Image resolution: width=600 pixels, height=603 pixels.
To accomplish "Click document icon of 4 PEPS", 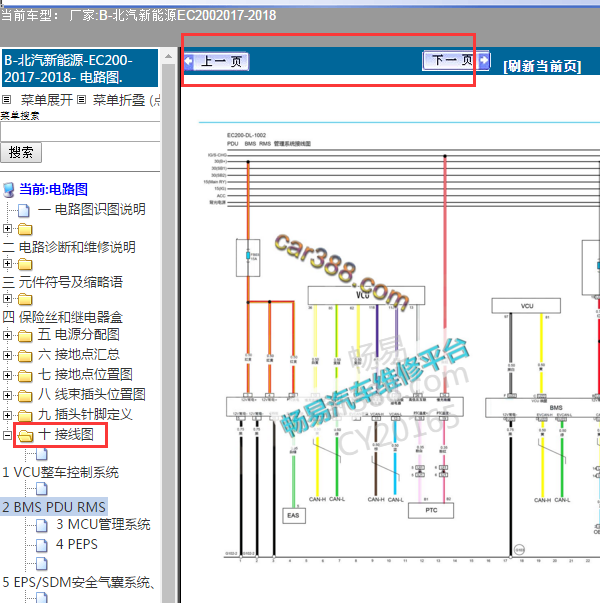I will 42,545.
